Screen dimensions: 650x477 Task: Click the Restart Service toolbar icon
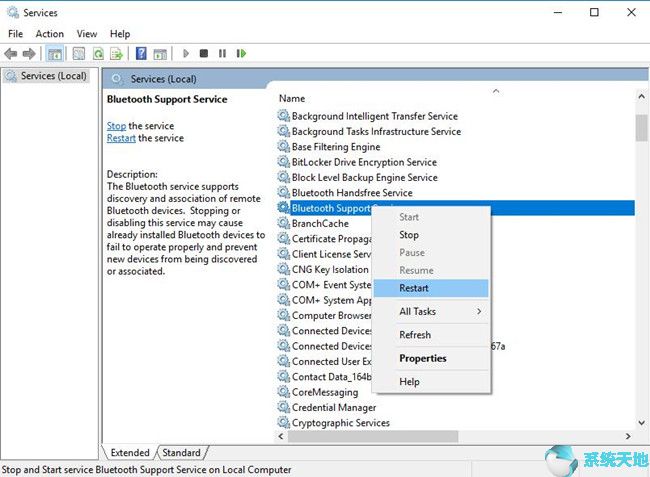(x=241, y=53)
